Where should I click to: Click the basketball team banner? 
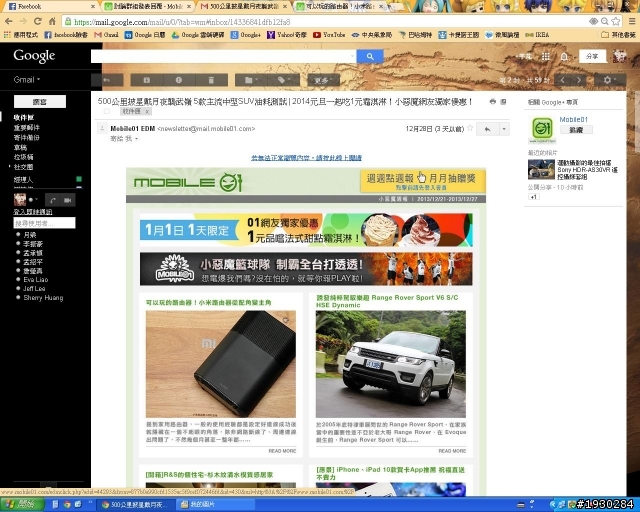[x=306, y=269]
